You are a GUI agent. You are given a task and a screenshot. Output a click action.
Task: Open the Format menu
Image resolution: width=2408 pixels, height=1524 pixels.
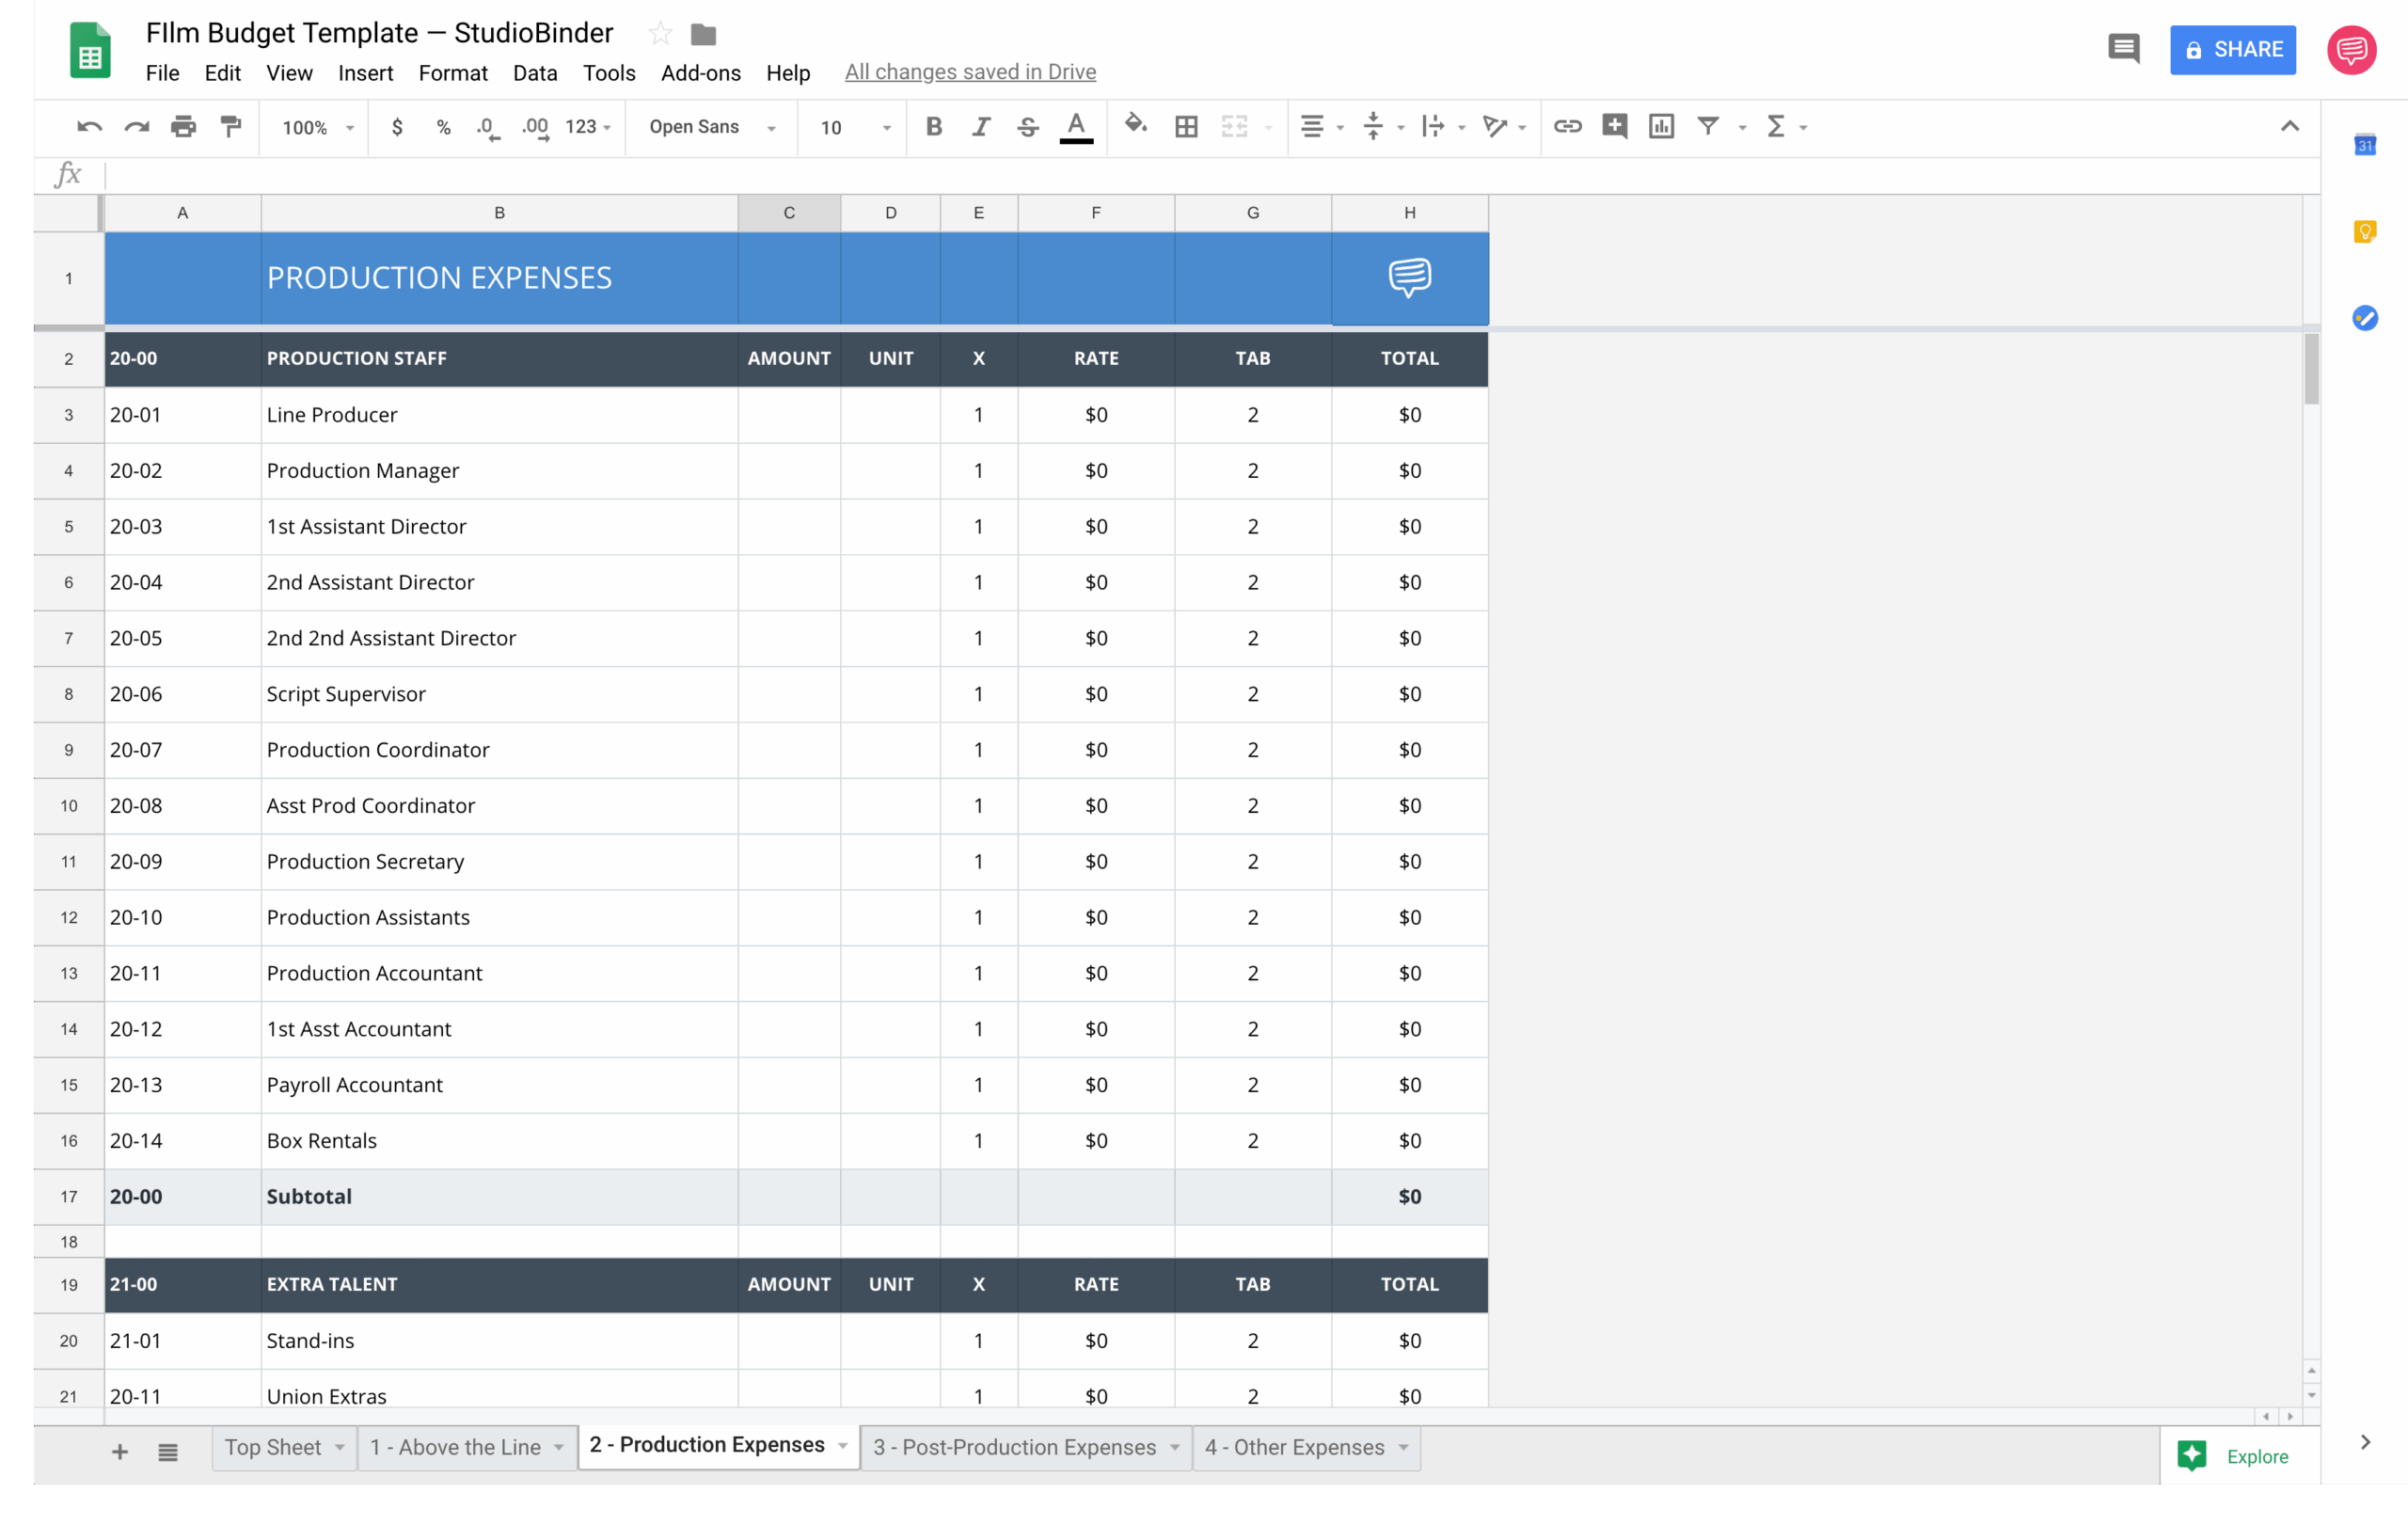452,72
